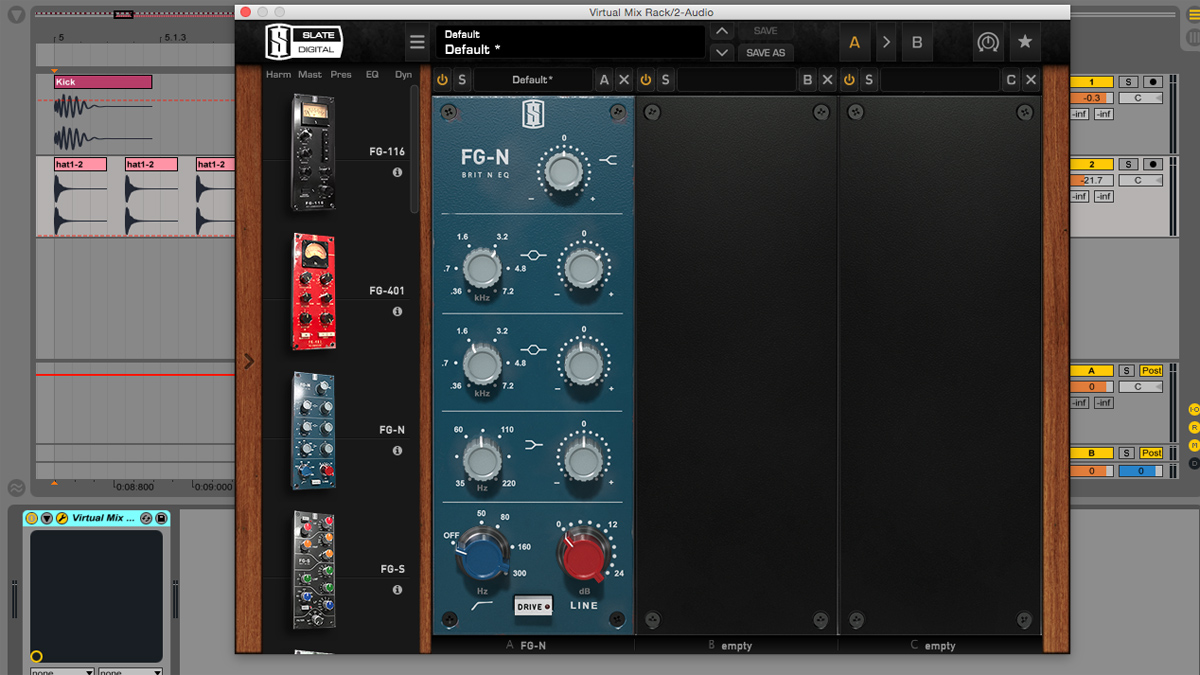Toggle power for rack slot C
Screen dimensions: 1200x675
pyautogui.click(x=849, y=80)
